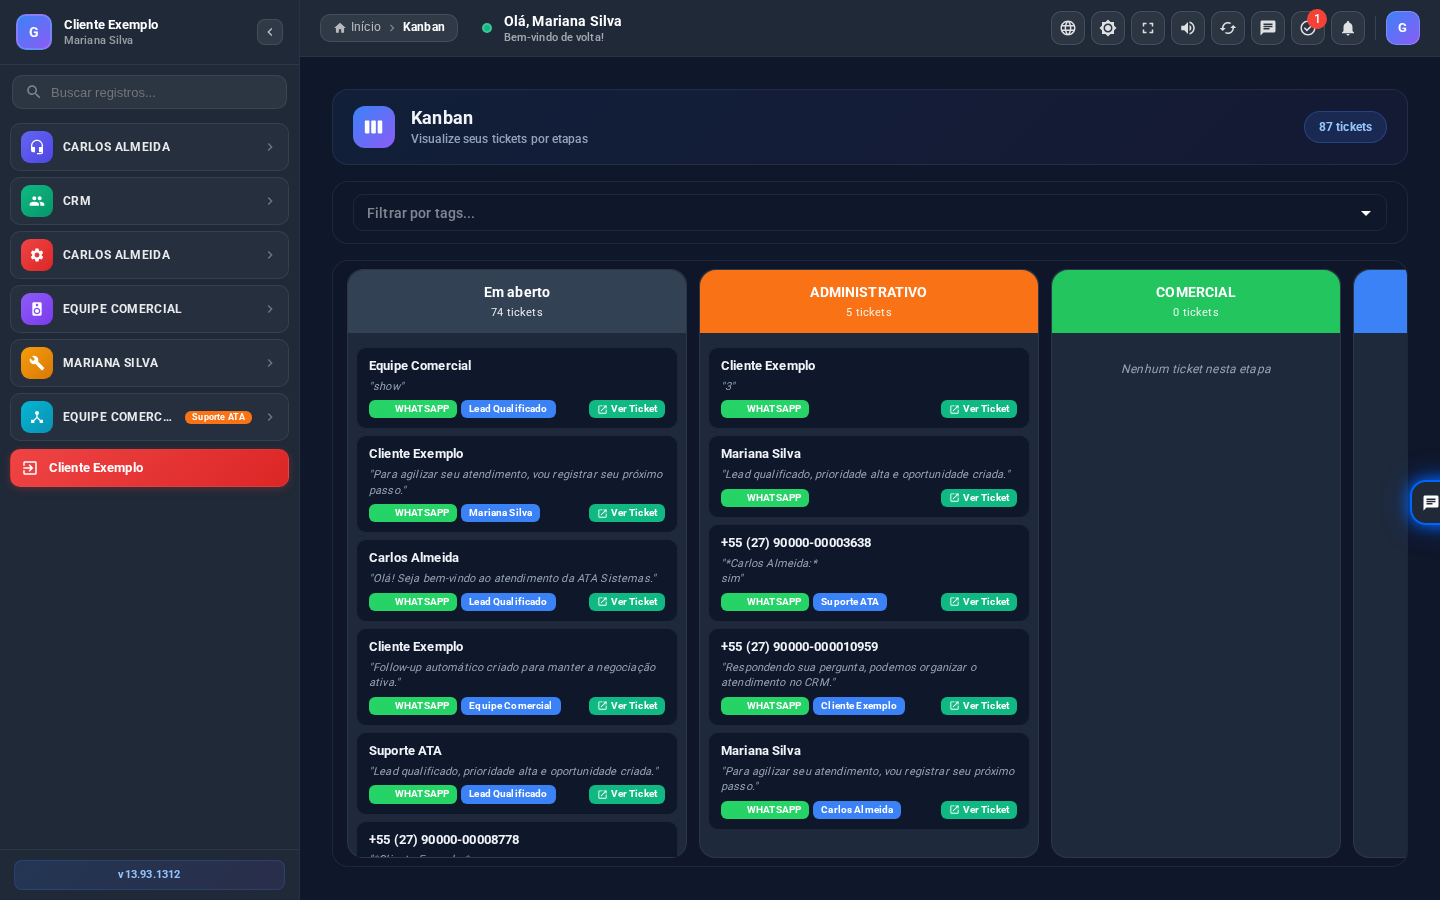The width and height of the screenshot is (1440, 900).
Task: Expand the MARIANA SILVA sidebar menu
Action: pos(150,363)
